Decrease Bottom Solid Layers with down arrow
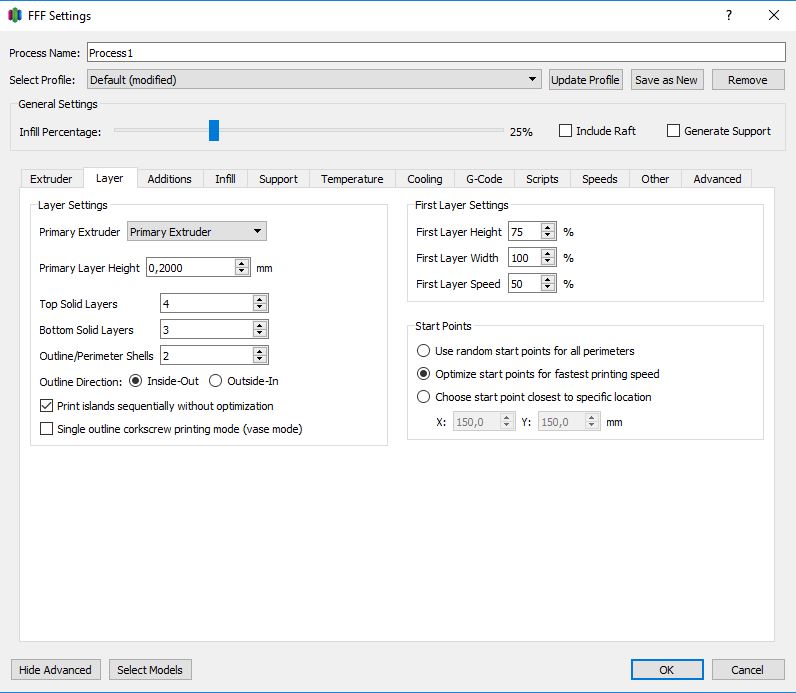 pyautogui.click(x=259, y=334)
